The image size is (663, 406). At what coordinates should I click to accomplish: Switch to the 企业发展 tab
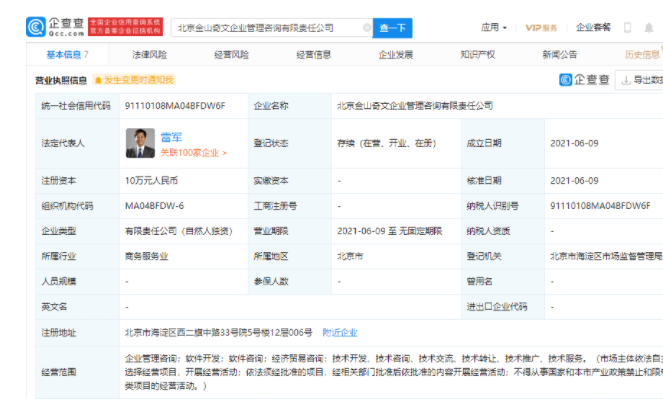[395, 55]
